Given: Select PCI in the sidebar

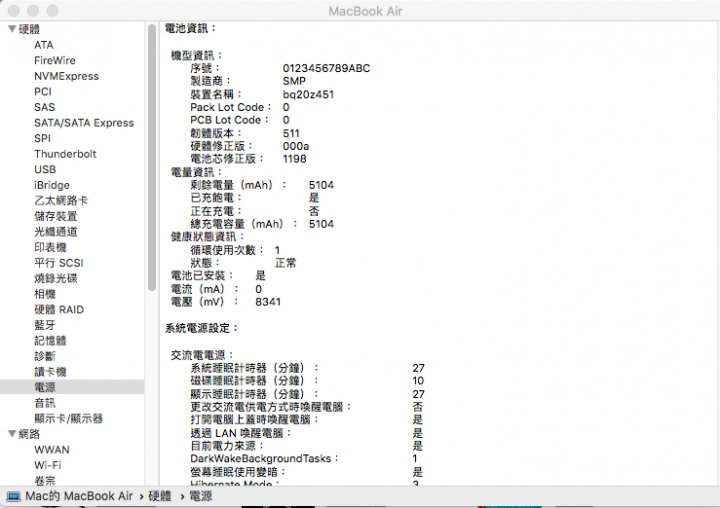Looking at the screenshot, I should 43,92.
